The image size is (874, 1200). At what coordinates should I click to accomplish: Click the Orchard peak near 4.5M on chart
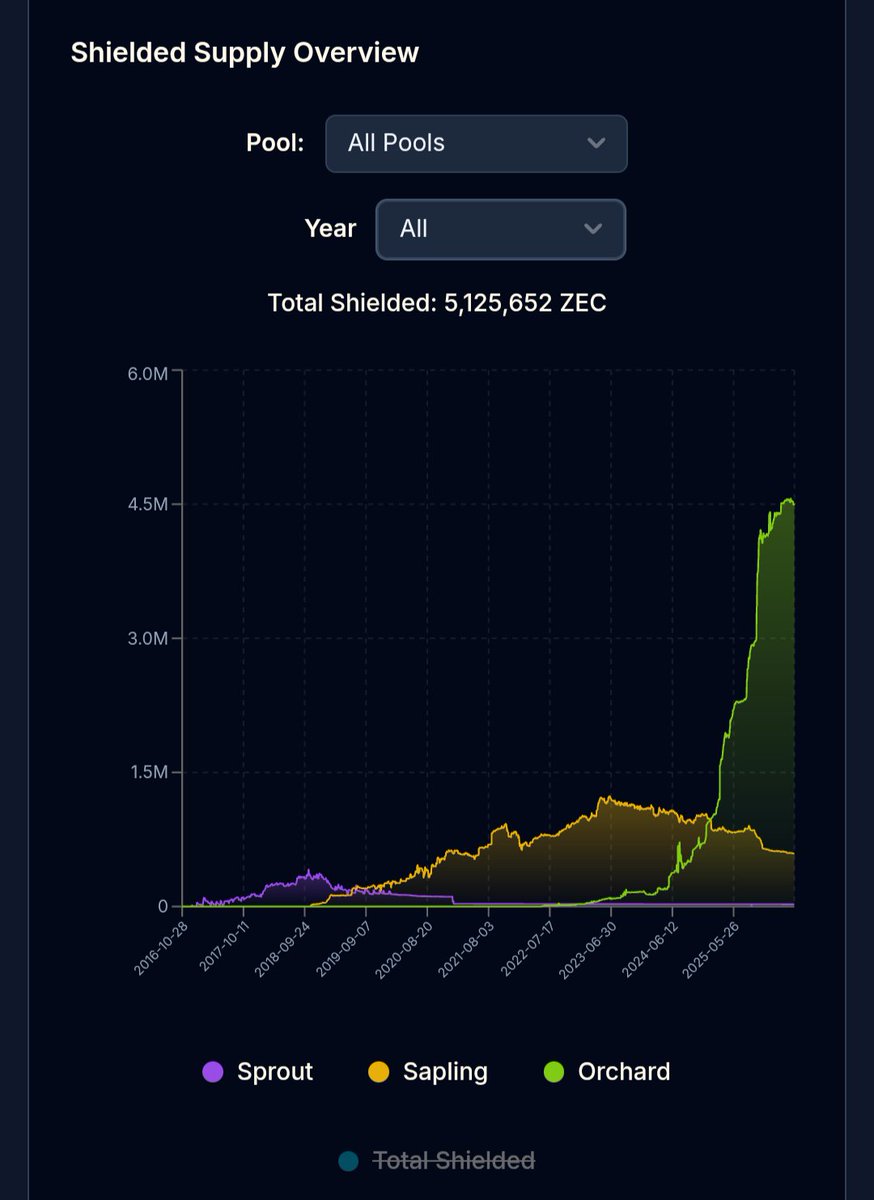pos(789,500)
